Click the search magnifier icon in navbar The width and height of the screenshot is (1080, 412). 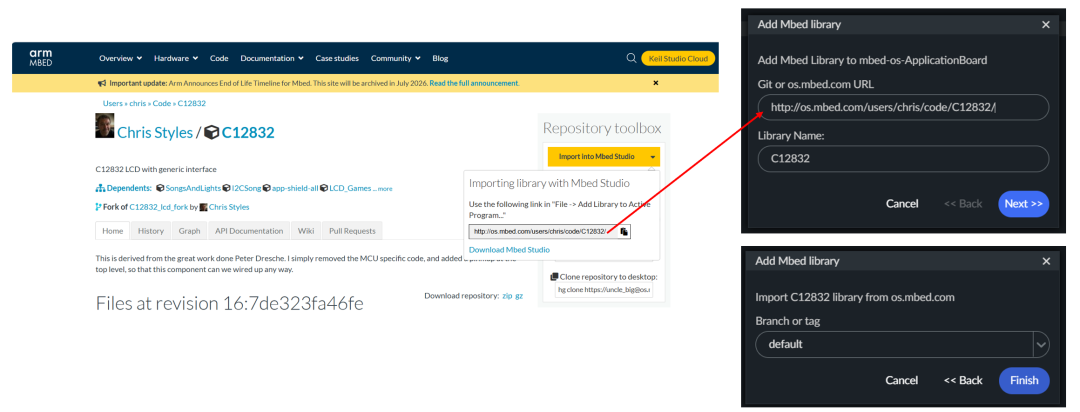point(631,58)
